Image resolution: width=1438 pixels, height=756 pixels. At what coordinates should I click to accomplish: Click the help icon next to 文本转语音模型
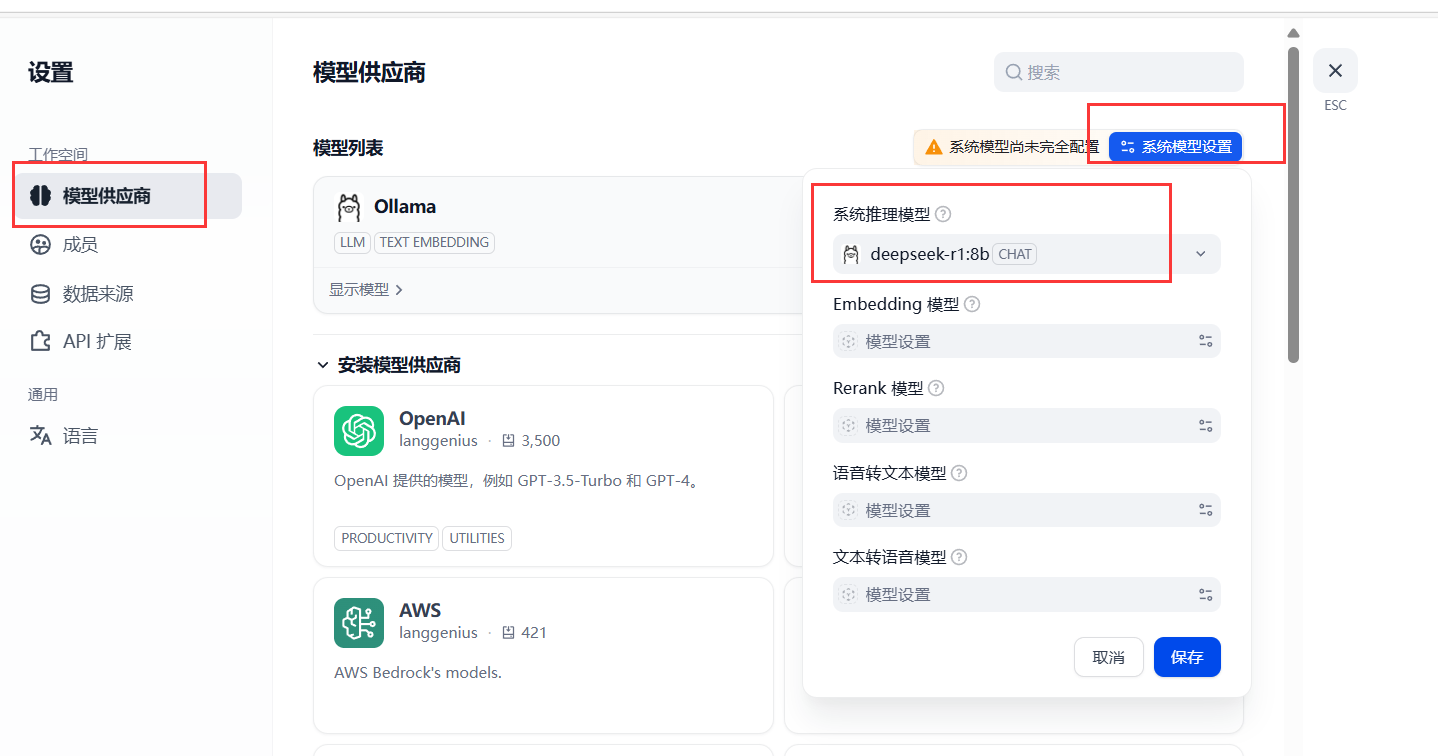958,557
